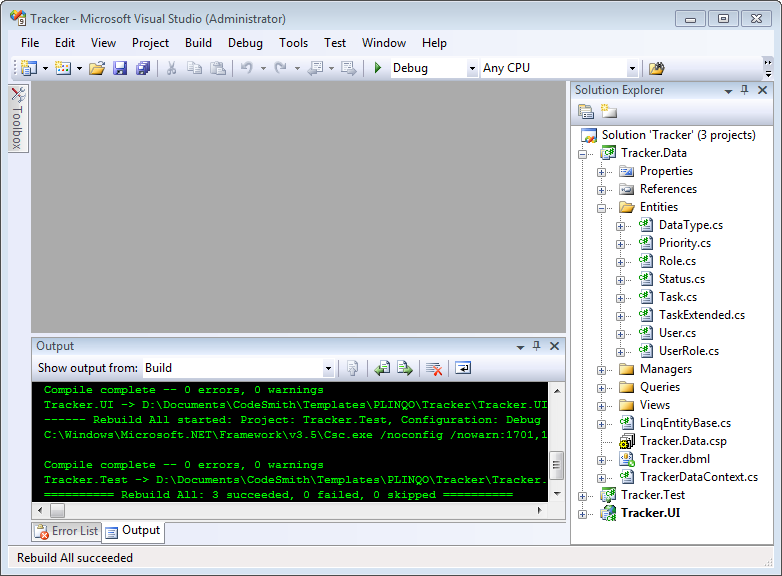
Task: Toggle word wrap in Output window
Action: [463, 369]
